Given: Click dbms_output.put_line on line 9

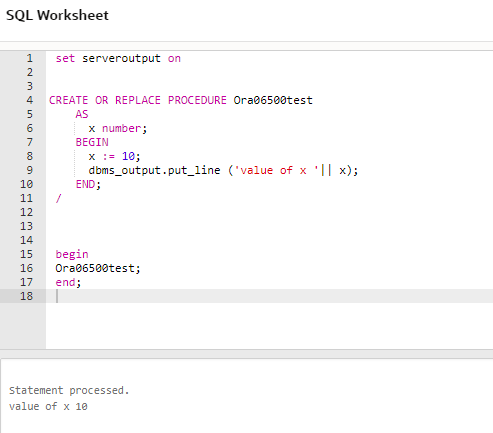Looking at the screenshot, I should (154, 170).
